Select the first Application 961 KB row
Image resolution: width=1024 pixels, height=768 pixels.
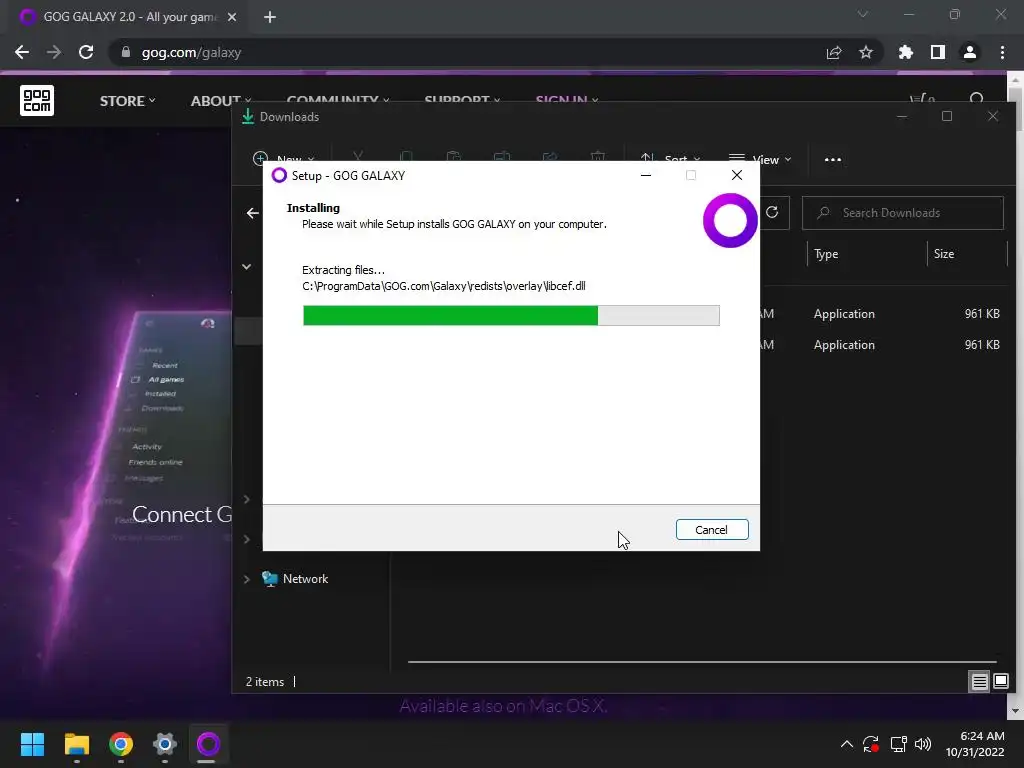tap(882, 313)
